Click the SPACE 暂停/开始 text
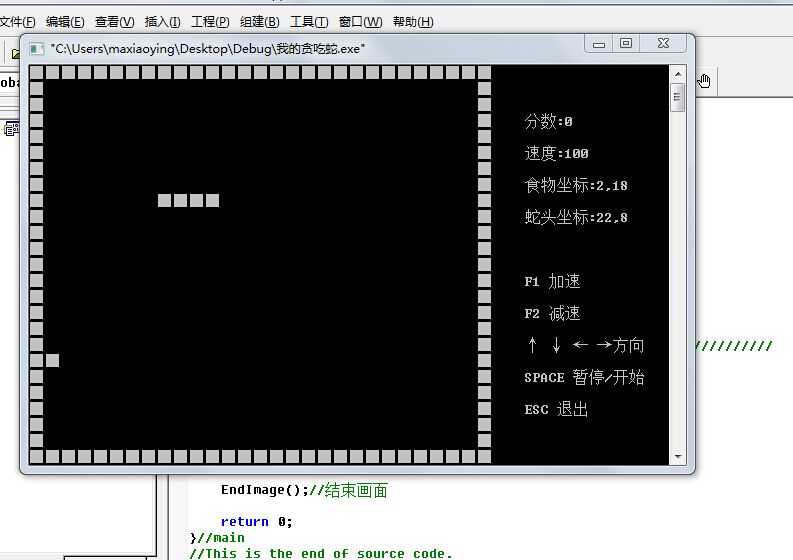Viewport: 793px width, 560px height. tap(584, 377)
